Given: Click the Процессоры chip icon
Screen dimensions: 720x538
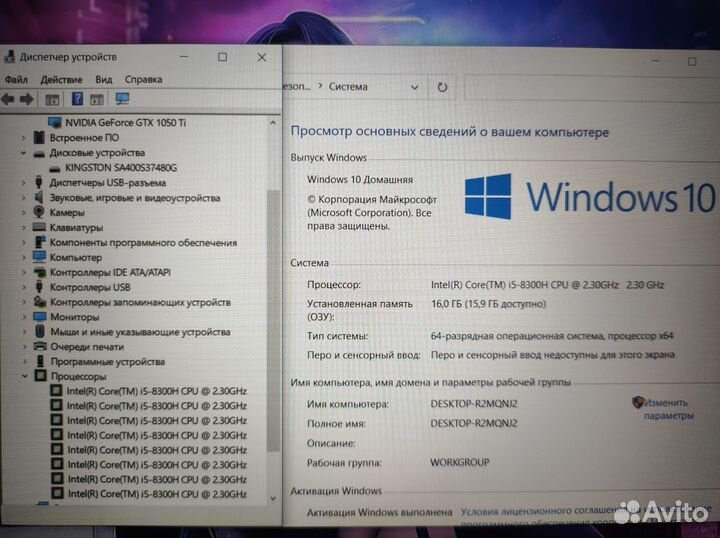Looking at the screenshot, I should pyautogui.click(x=40, y=376).
